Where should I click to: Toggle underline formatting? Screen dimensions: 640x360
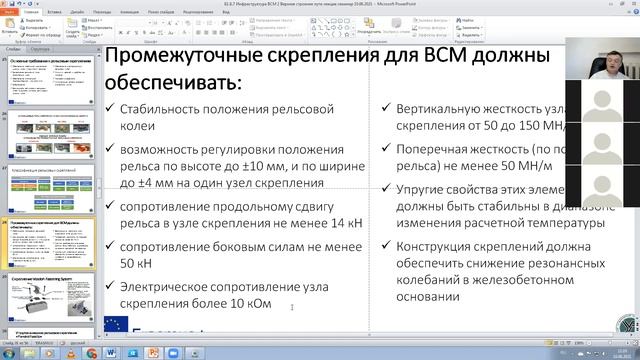pyautogui.click(x=136, y=33)
